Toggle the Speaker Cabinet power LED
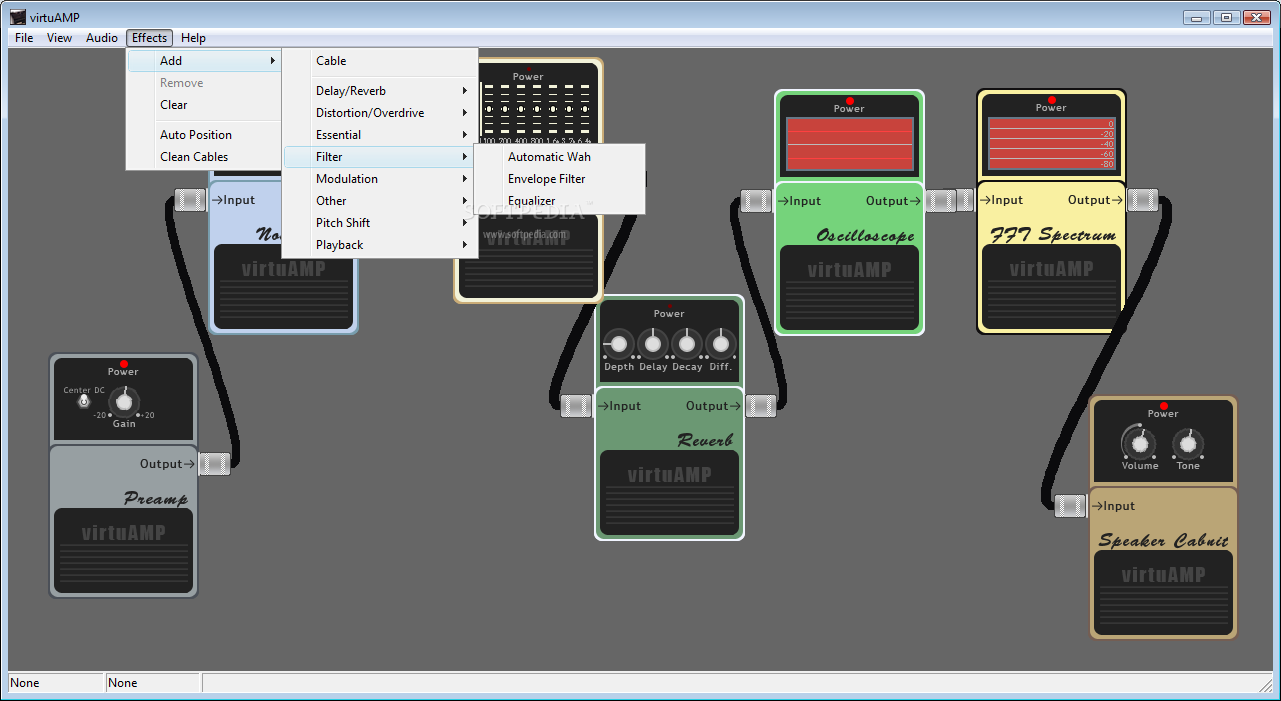The image size is (1281, 701). (x=1163, y=406)
